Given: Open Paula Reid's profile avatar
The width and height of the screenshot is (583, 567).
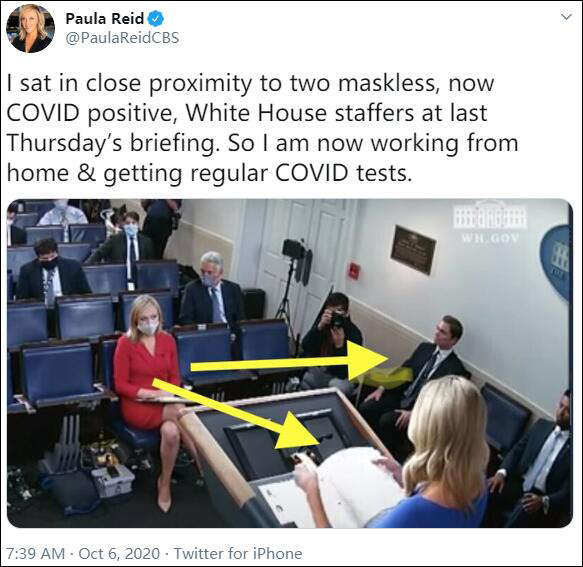Looking at the screenshot, I should tap(30, 29).
